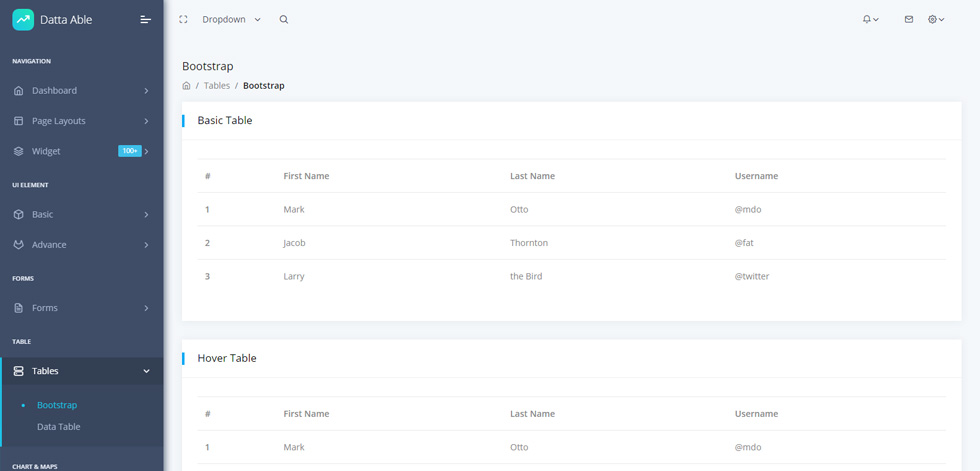Click Thornton cell in Basic Table

(x=529, y=243)
